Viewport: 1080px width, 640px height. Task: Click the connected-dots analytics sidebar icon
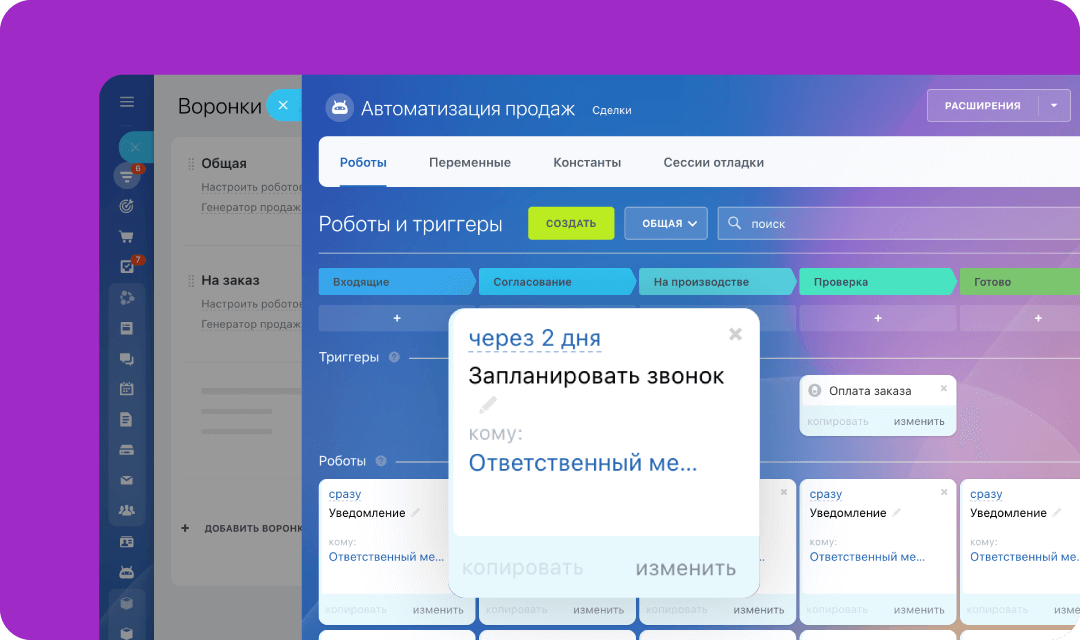tap(127, 298)
